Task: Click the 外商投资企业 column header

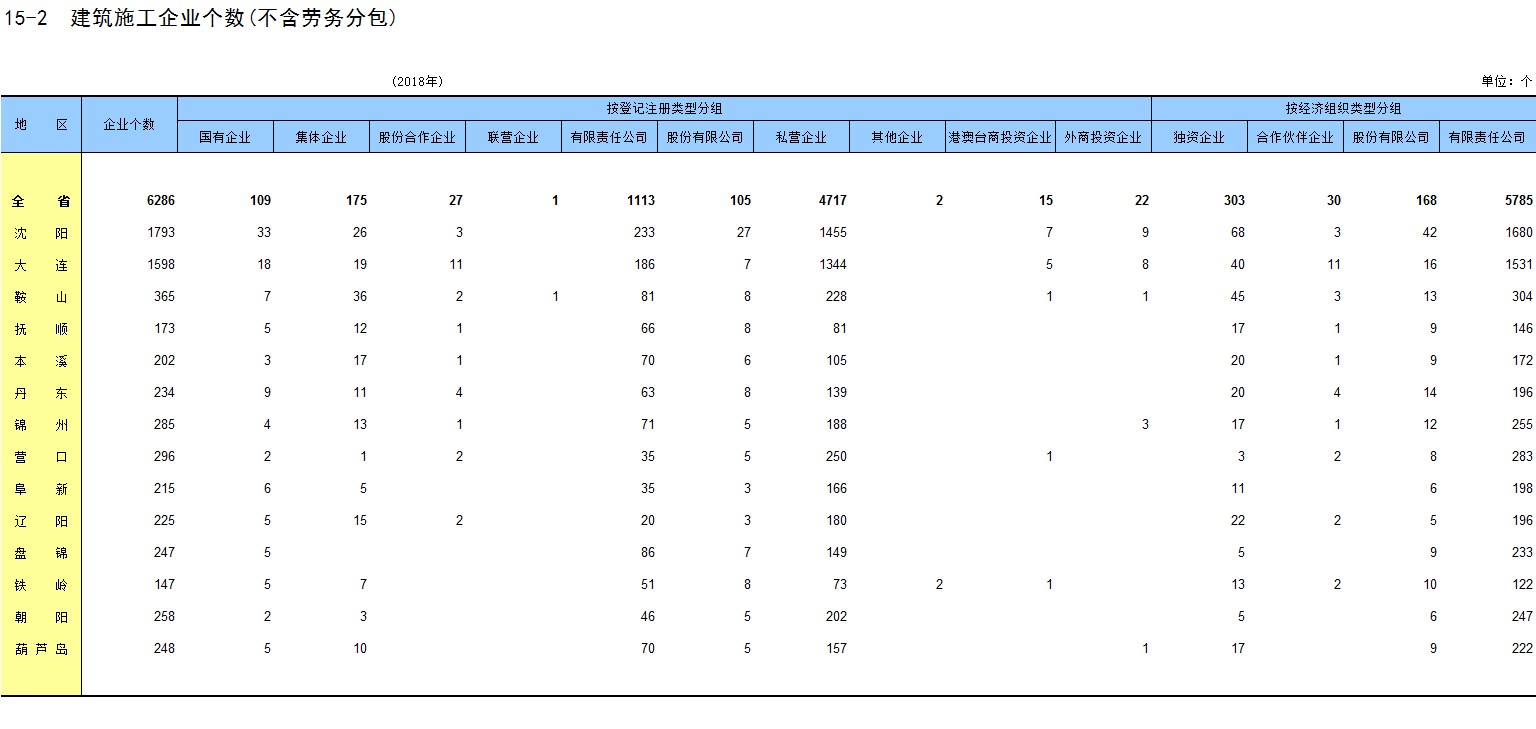Action: click(1103, 137)
